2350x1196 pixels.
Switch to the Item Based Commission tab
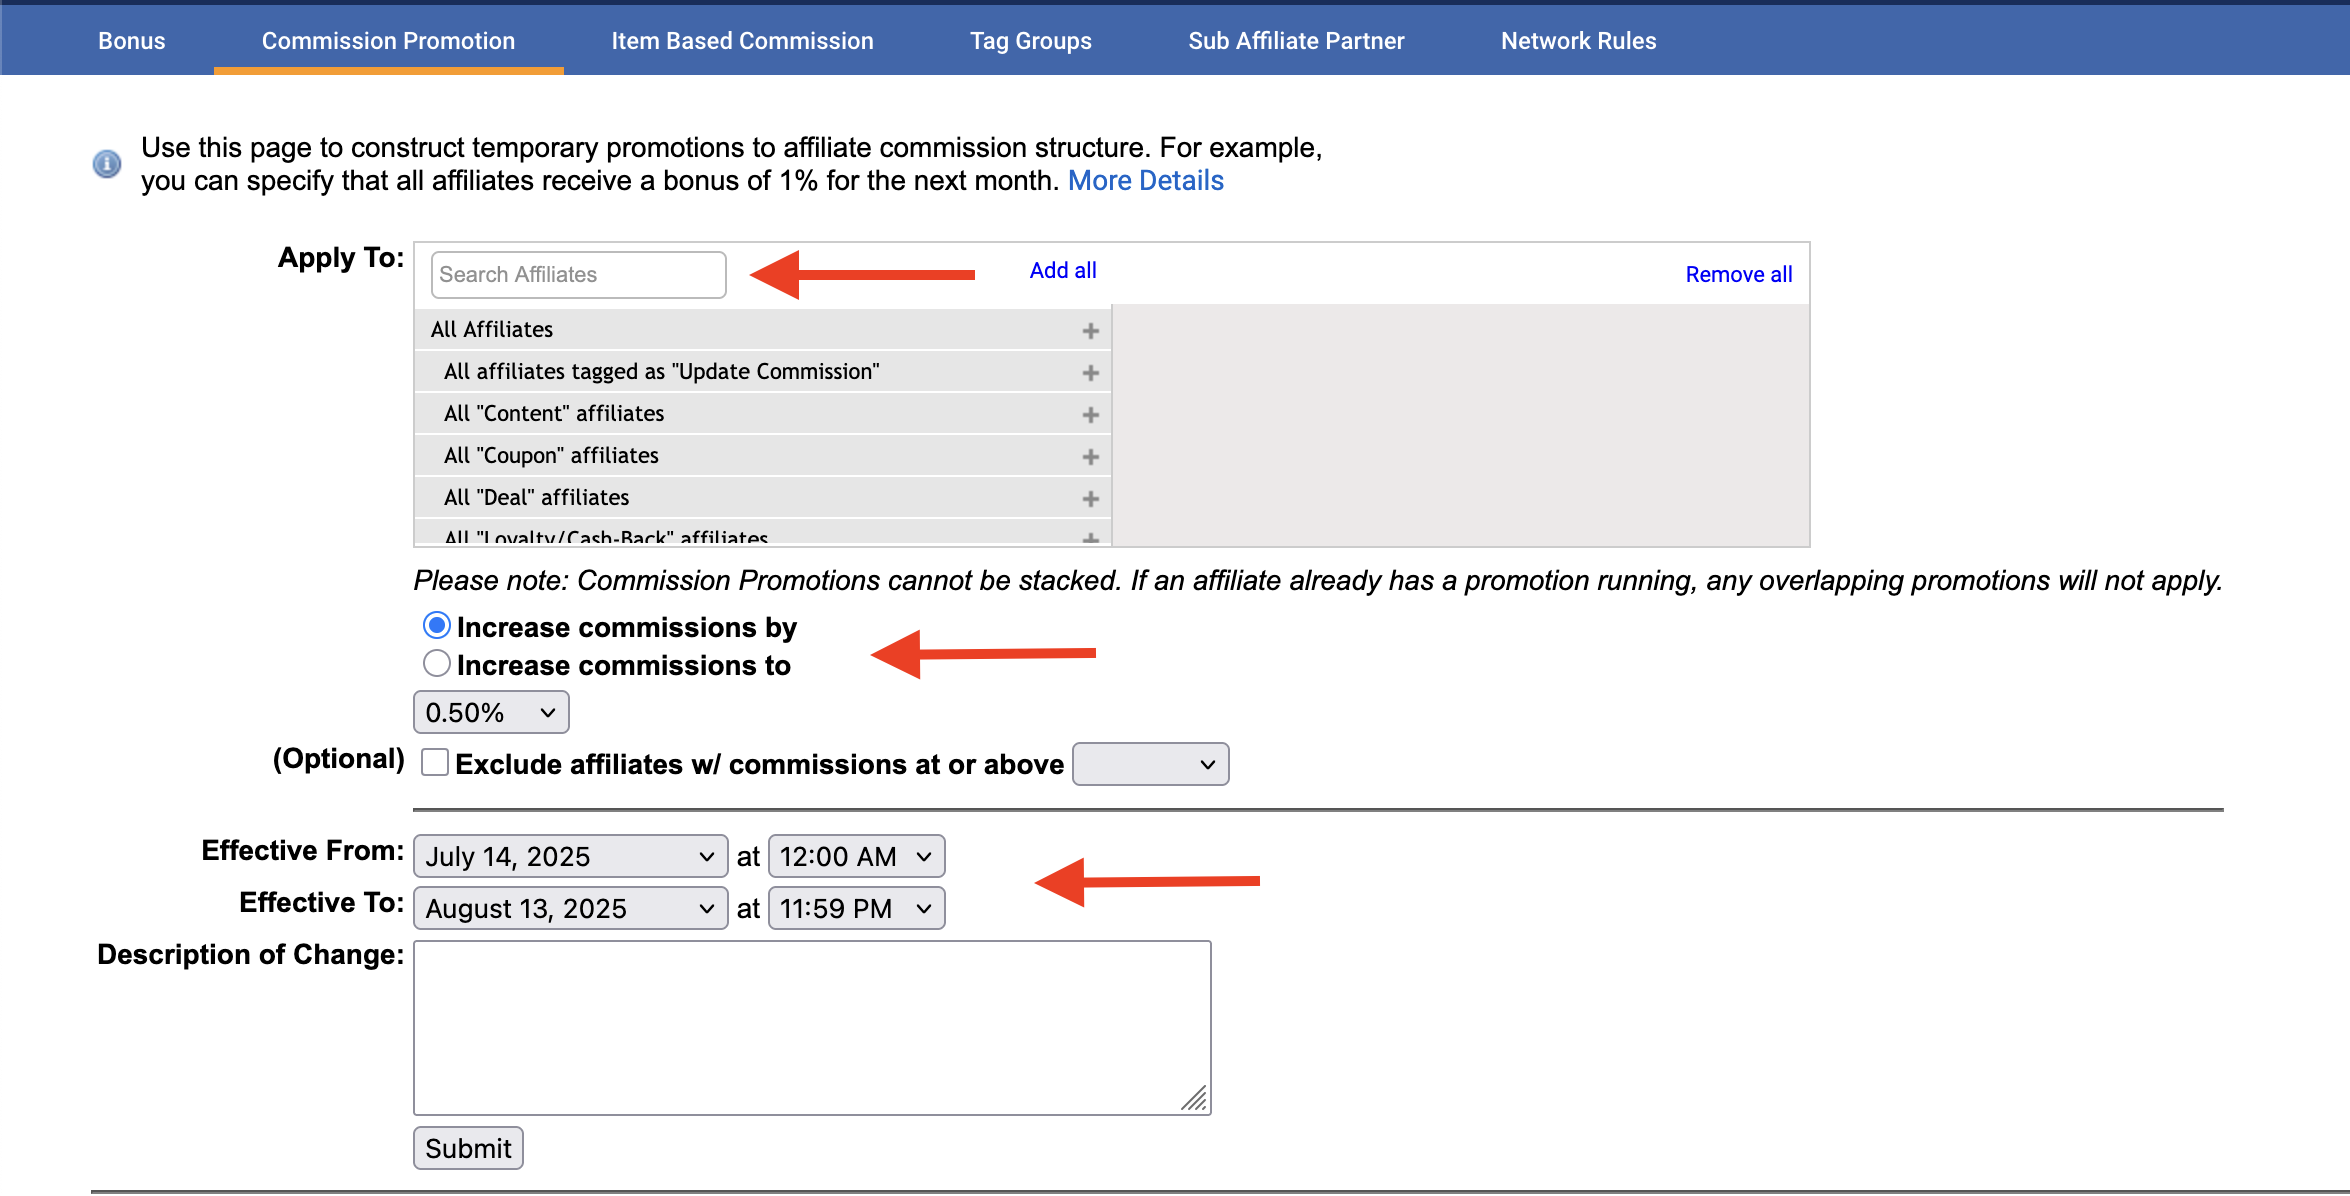tap(742, 41)
